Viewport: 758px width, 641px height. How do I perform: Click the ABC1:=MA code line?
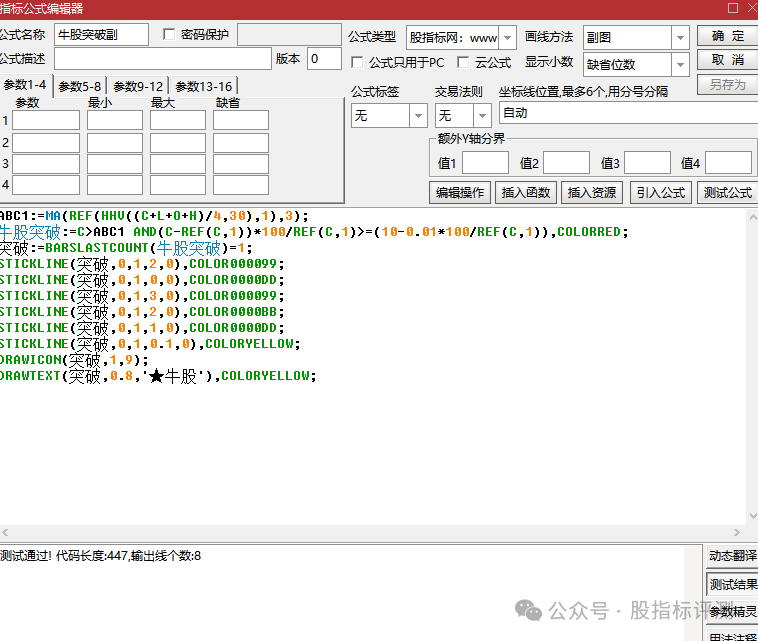click(154, 216)
